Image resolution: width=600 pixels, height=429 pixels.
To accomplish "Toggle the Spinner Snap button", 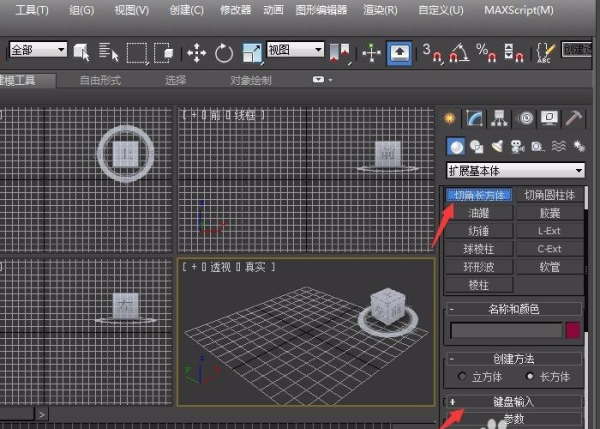I will click(x=514, y=53).
